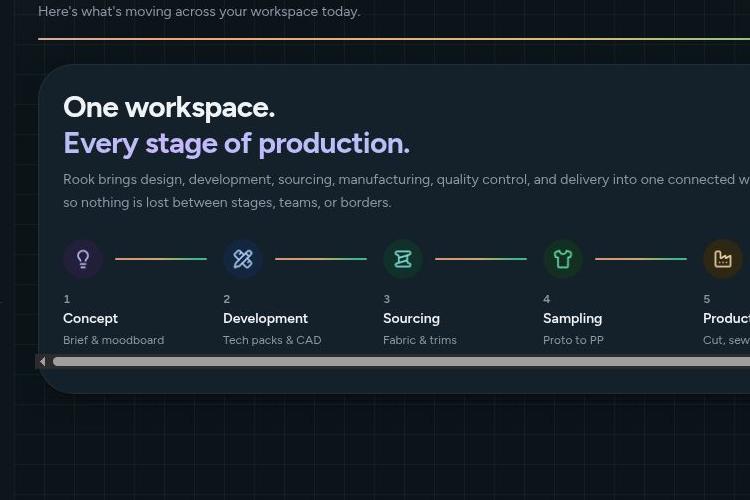This screenshot has height=500, width=750.
Task: Click the Production factory icon
Action: (723, 259)
